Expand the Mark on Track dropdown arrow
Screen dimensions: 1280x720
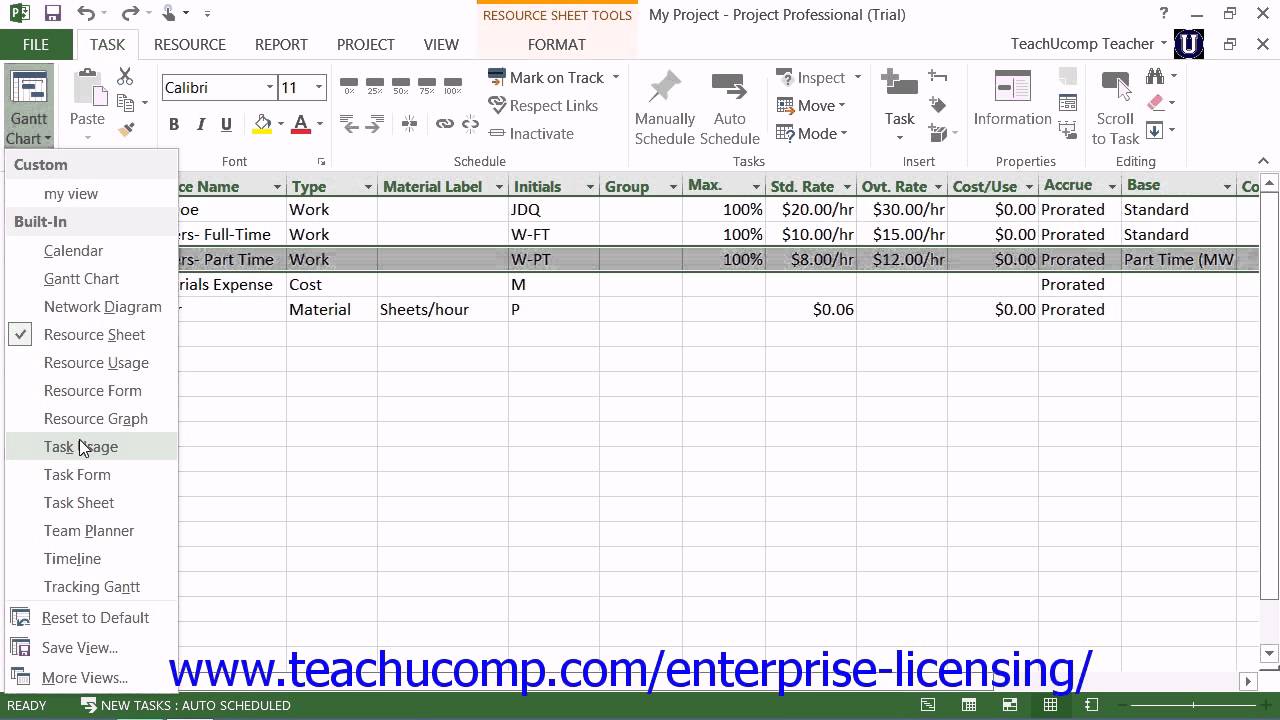tap(616, 78)
